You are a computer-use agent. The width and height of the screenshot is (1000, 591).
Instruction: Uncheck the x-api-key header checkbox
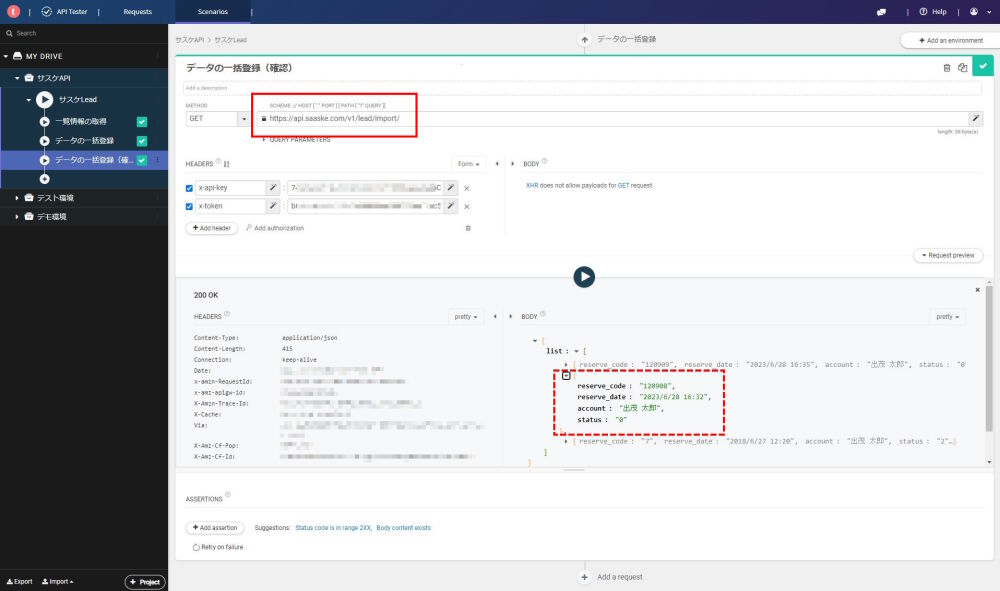190,188
